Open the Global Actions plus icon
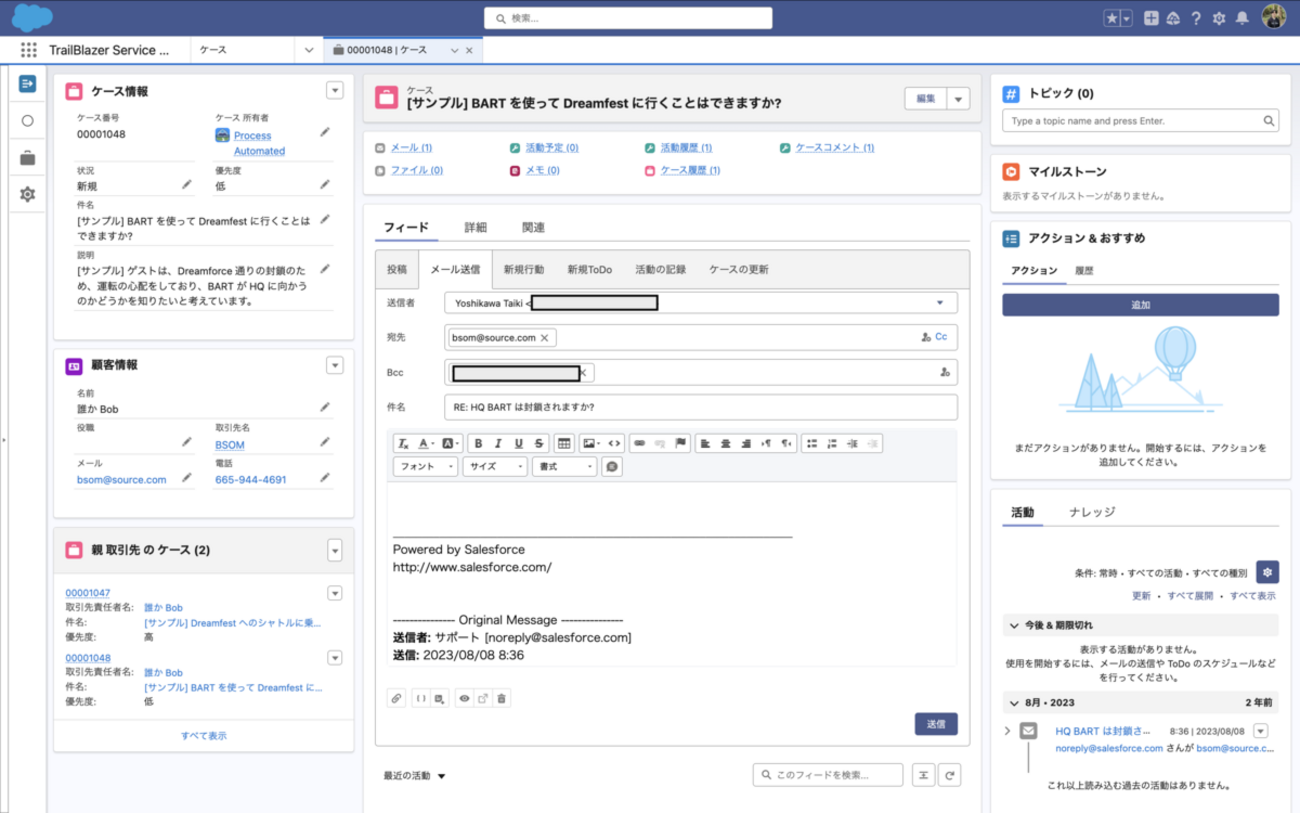The height and width of the screenshot is (813, 1300). pos(1151,18)
